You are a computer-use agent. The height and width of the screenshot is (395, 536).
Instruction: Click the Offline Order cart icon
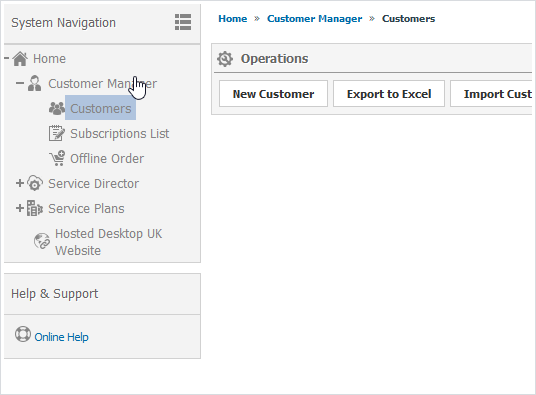[x=57, y=159]
